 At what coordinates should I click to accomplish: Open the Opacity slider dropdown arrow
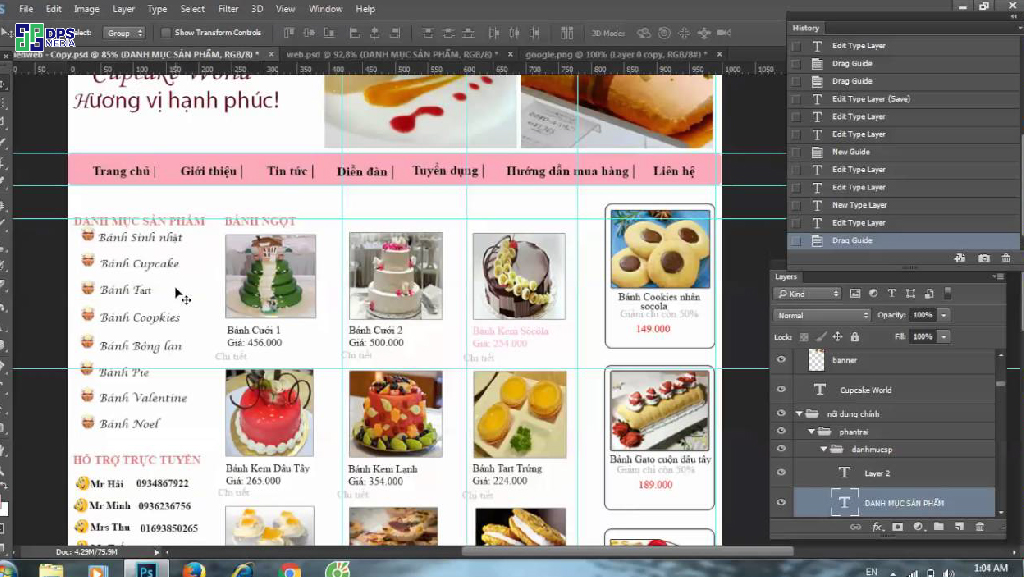click(943, 315)
